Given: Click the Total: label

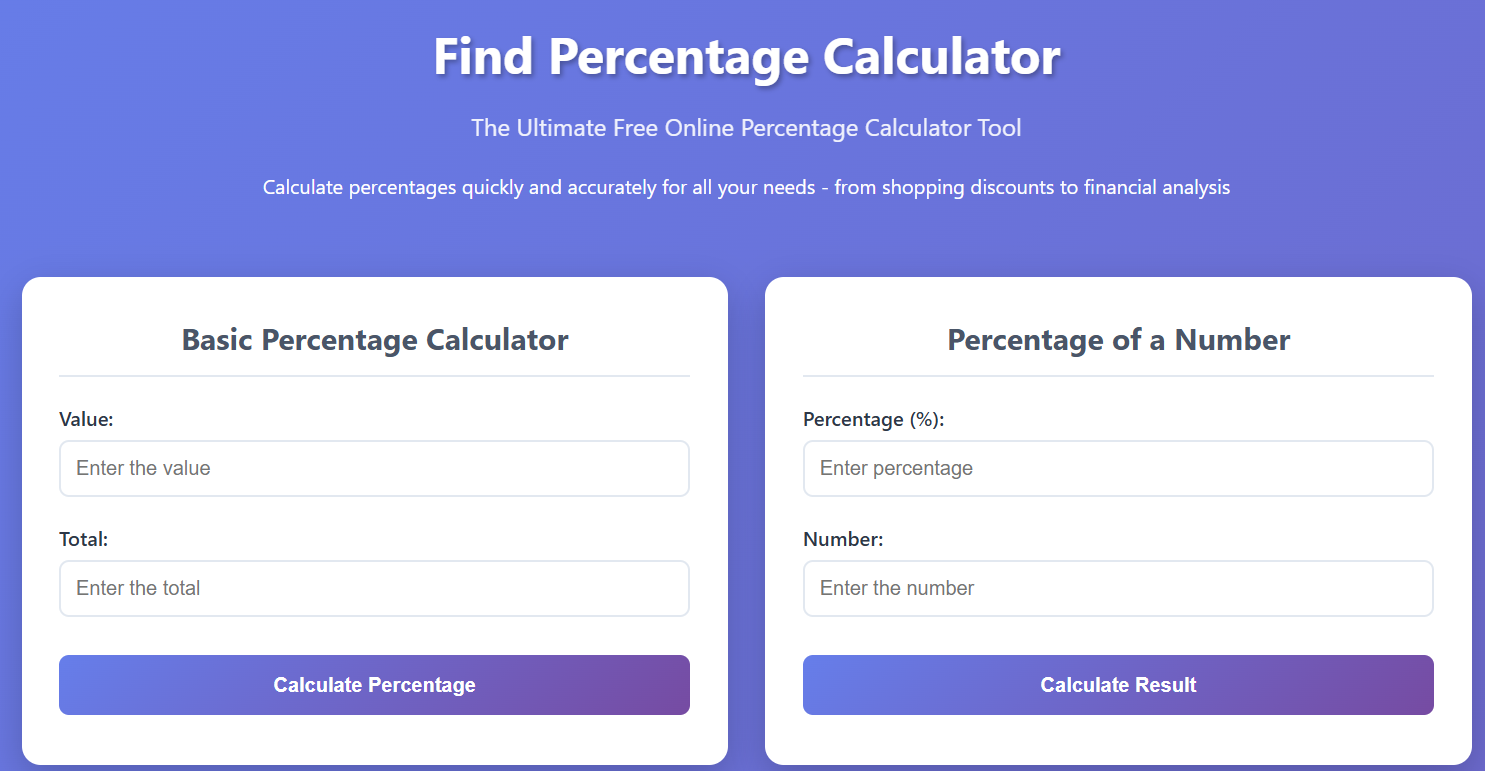Looking at the screenshot, I should 83,539.
